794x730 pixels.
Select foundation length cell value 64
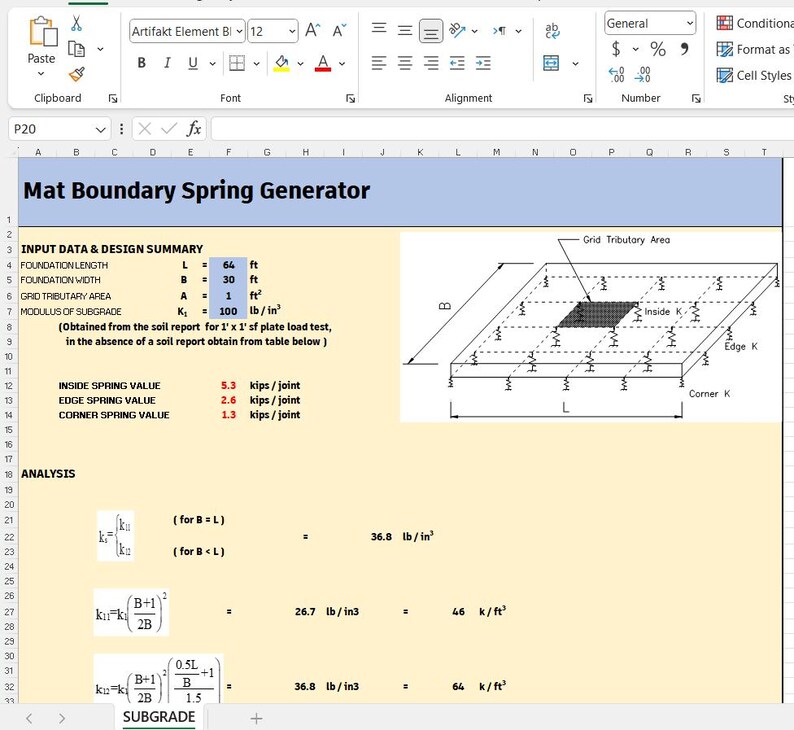click(x=228, y=265)
